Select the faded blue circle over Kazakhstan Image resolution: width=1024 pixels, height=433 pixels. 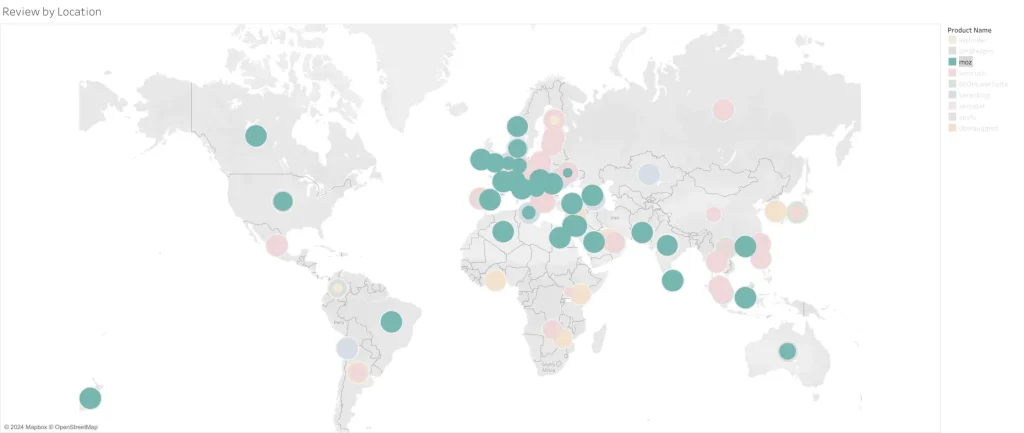(x=648, y=174)
